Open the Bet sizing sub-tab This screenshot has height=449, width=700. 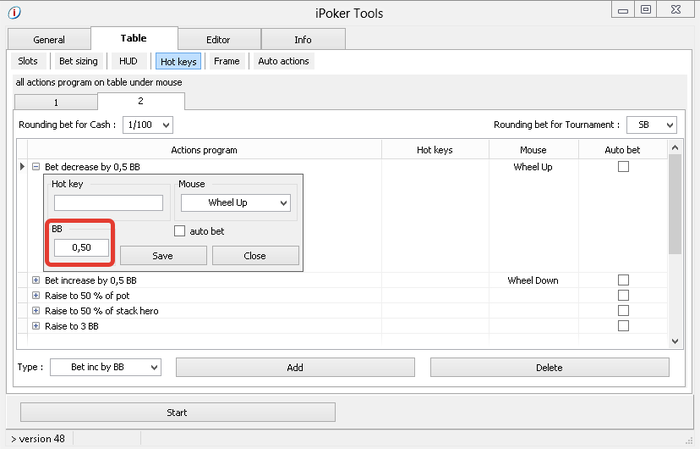tap(79, 61)
